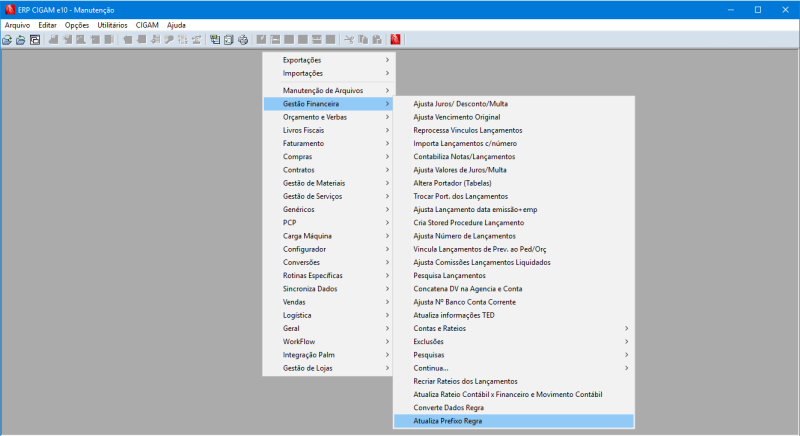This screenshot has width=800, height=436.
Task: Open the Utilitários menu
Action: pos(112,25)
